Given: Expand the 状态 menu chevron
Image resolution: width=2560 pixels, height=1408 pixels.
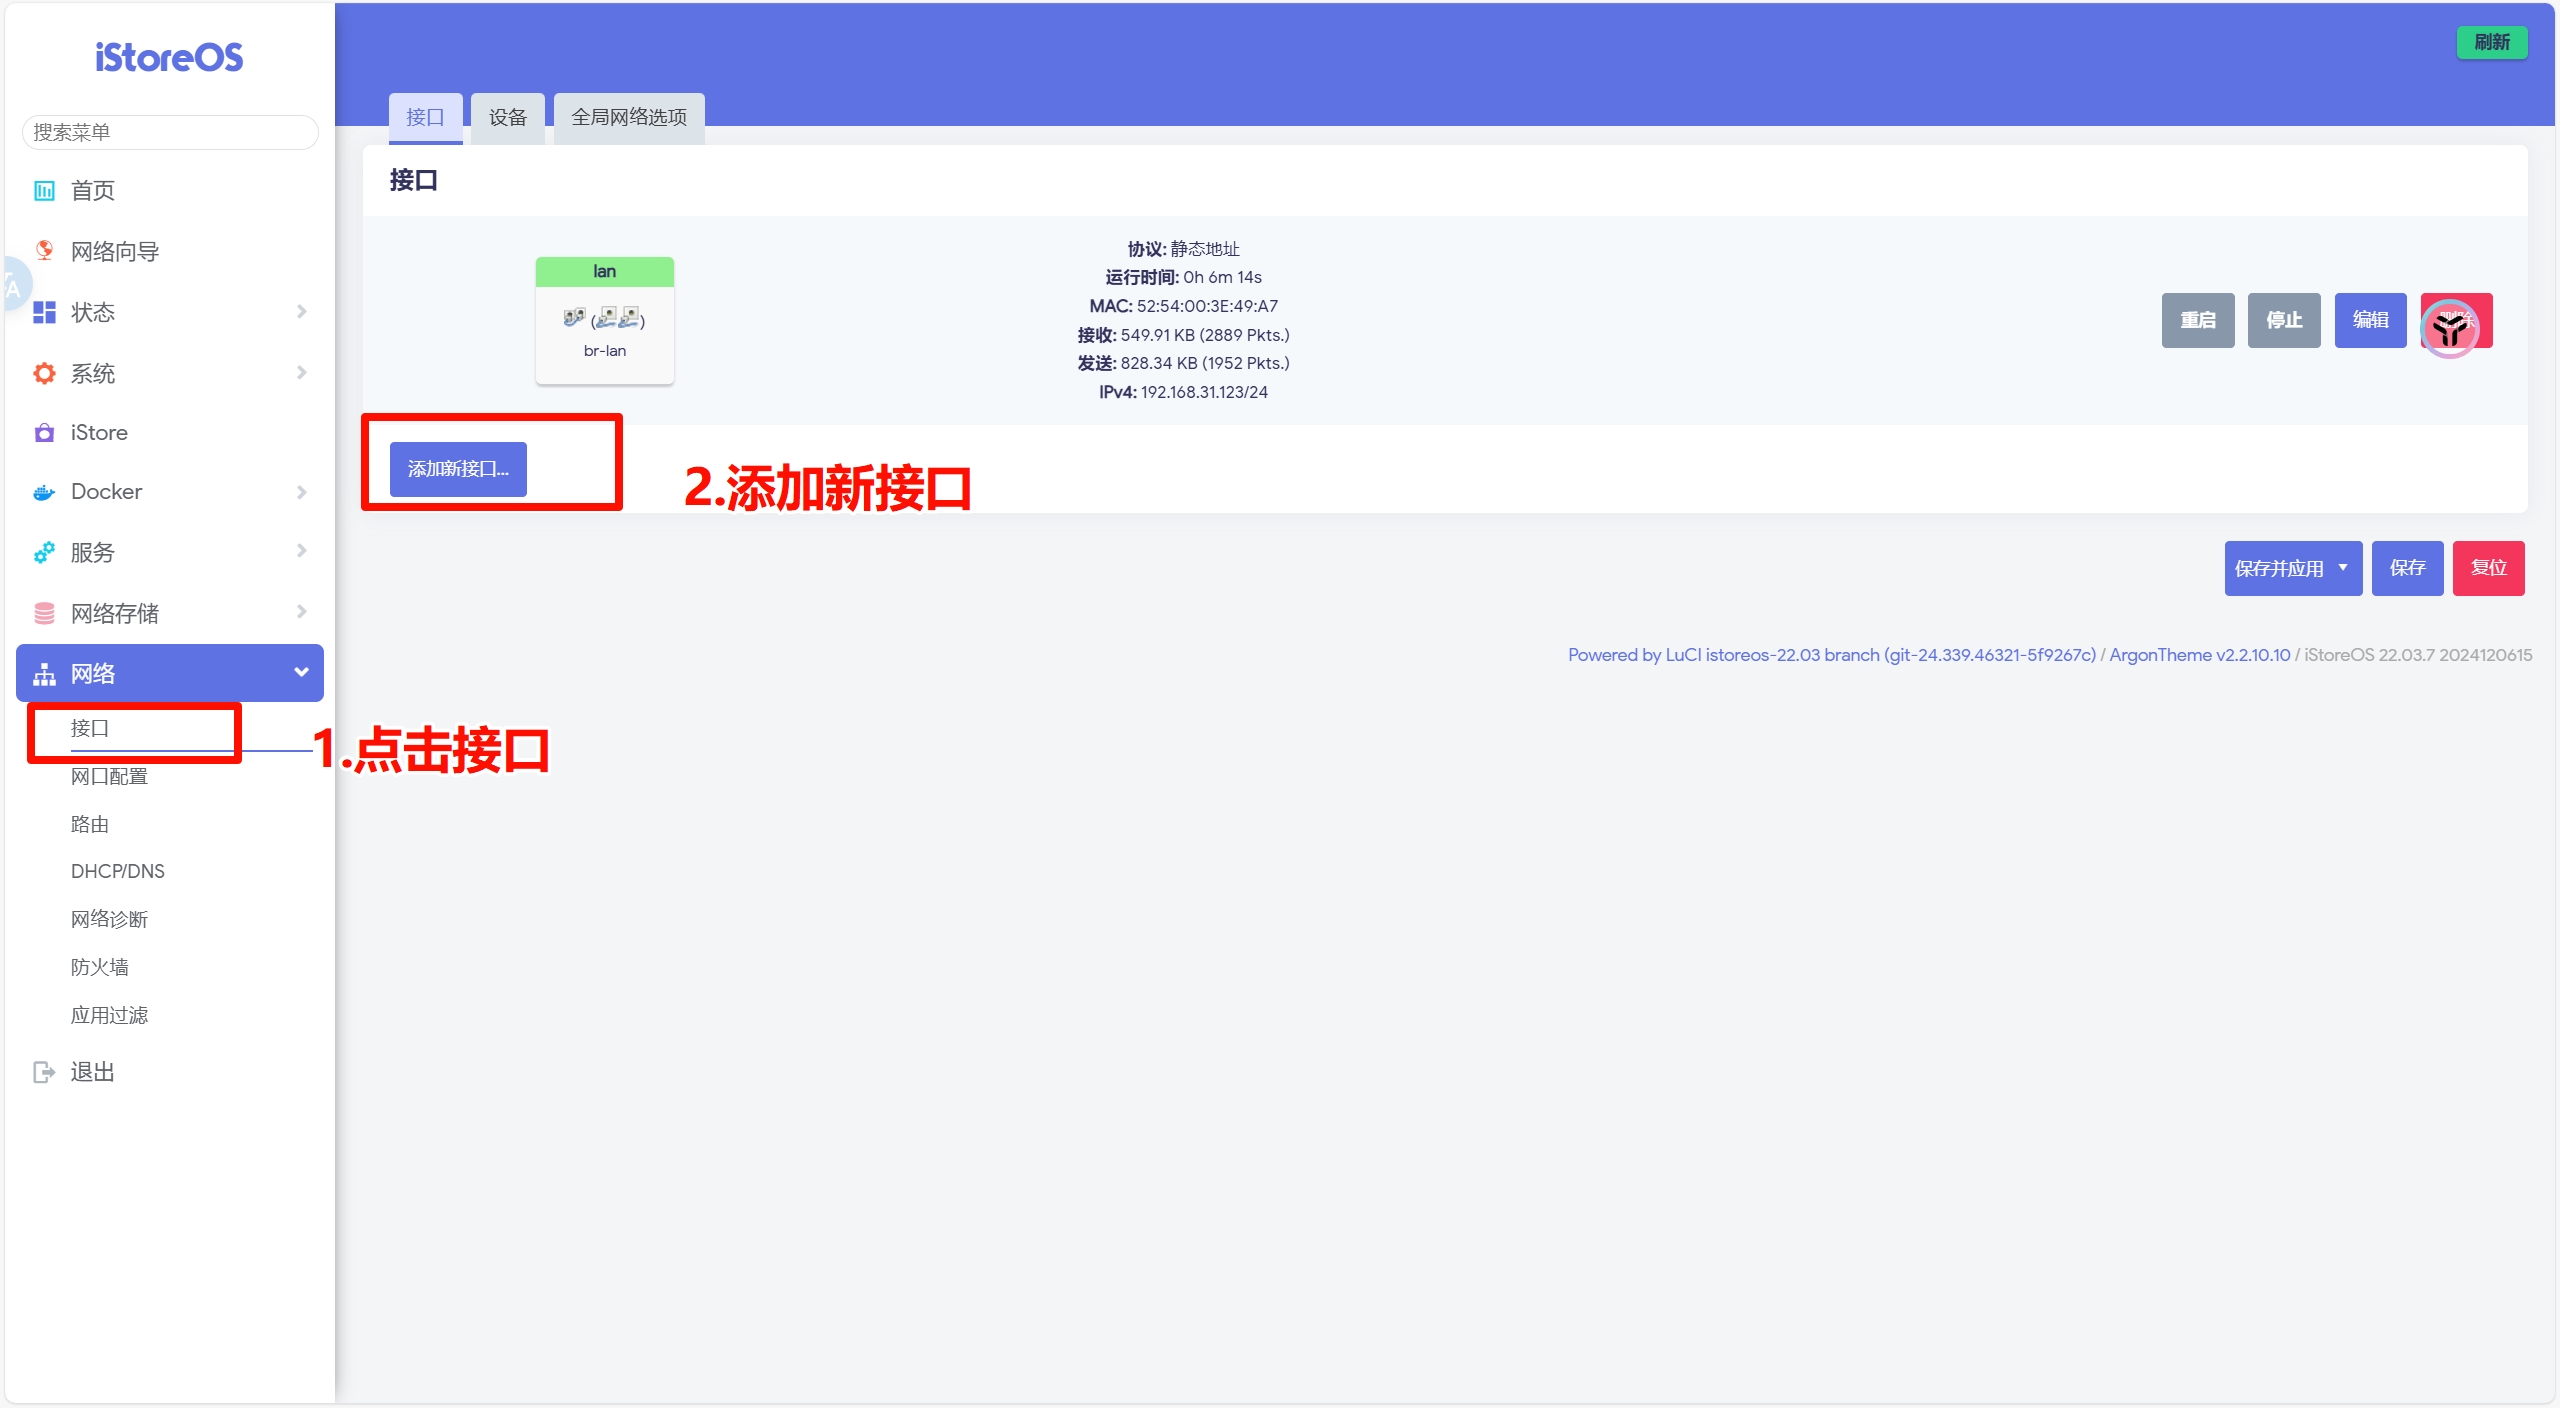Looking at the screenshot, I should point(301,312).
